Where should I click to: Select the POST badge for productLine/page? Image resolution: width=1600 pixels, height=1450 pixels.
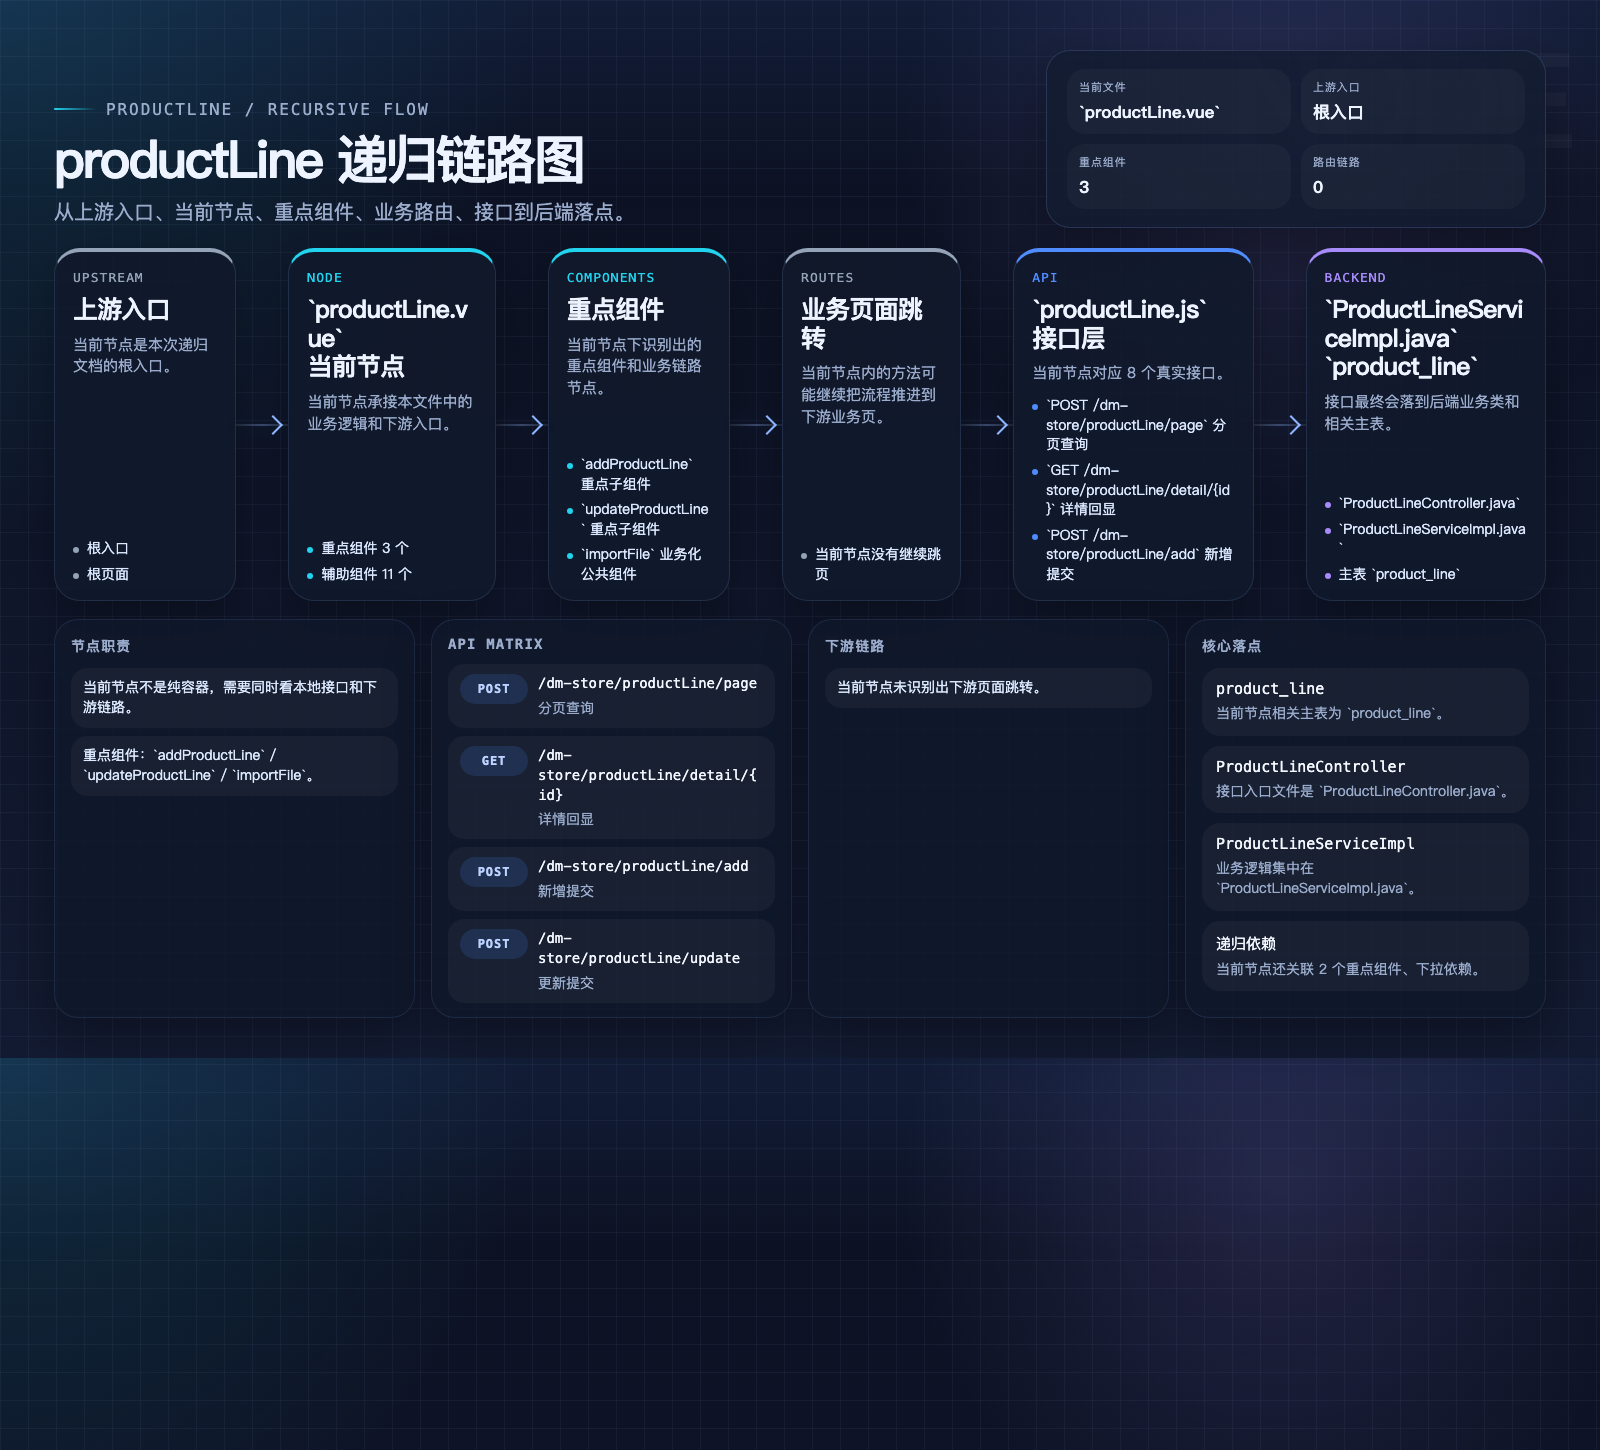493,689
